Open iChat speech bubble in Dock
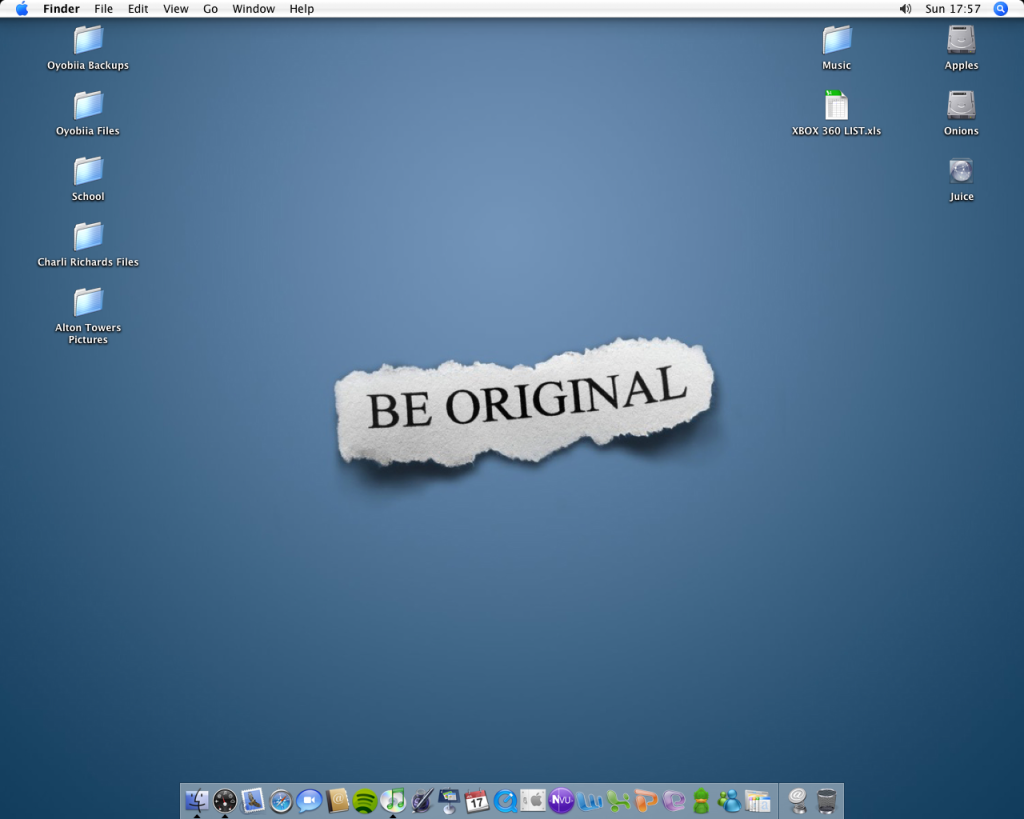 pos(309,801)
